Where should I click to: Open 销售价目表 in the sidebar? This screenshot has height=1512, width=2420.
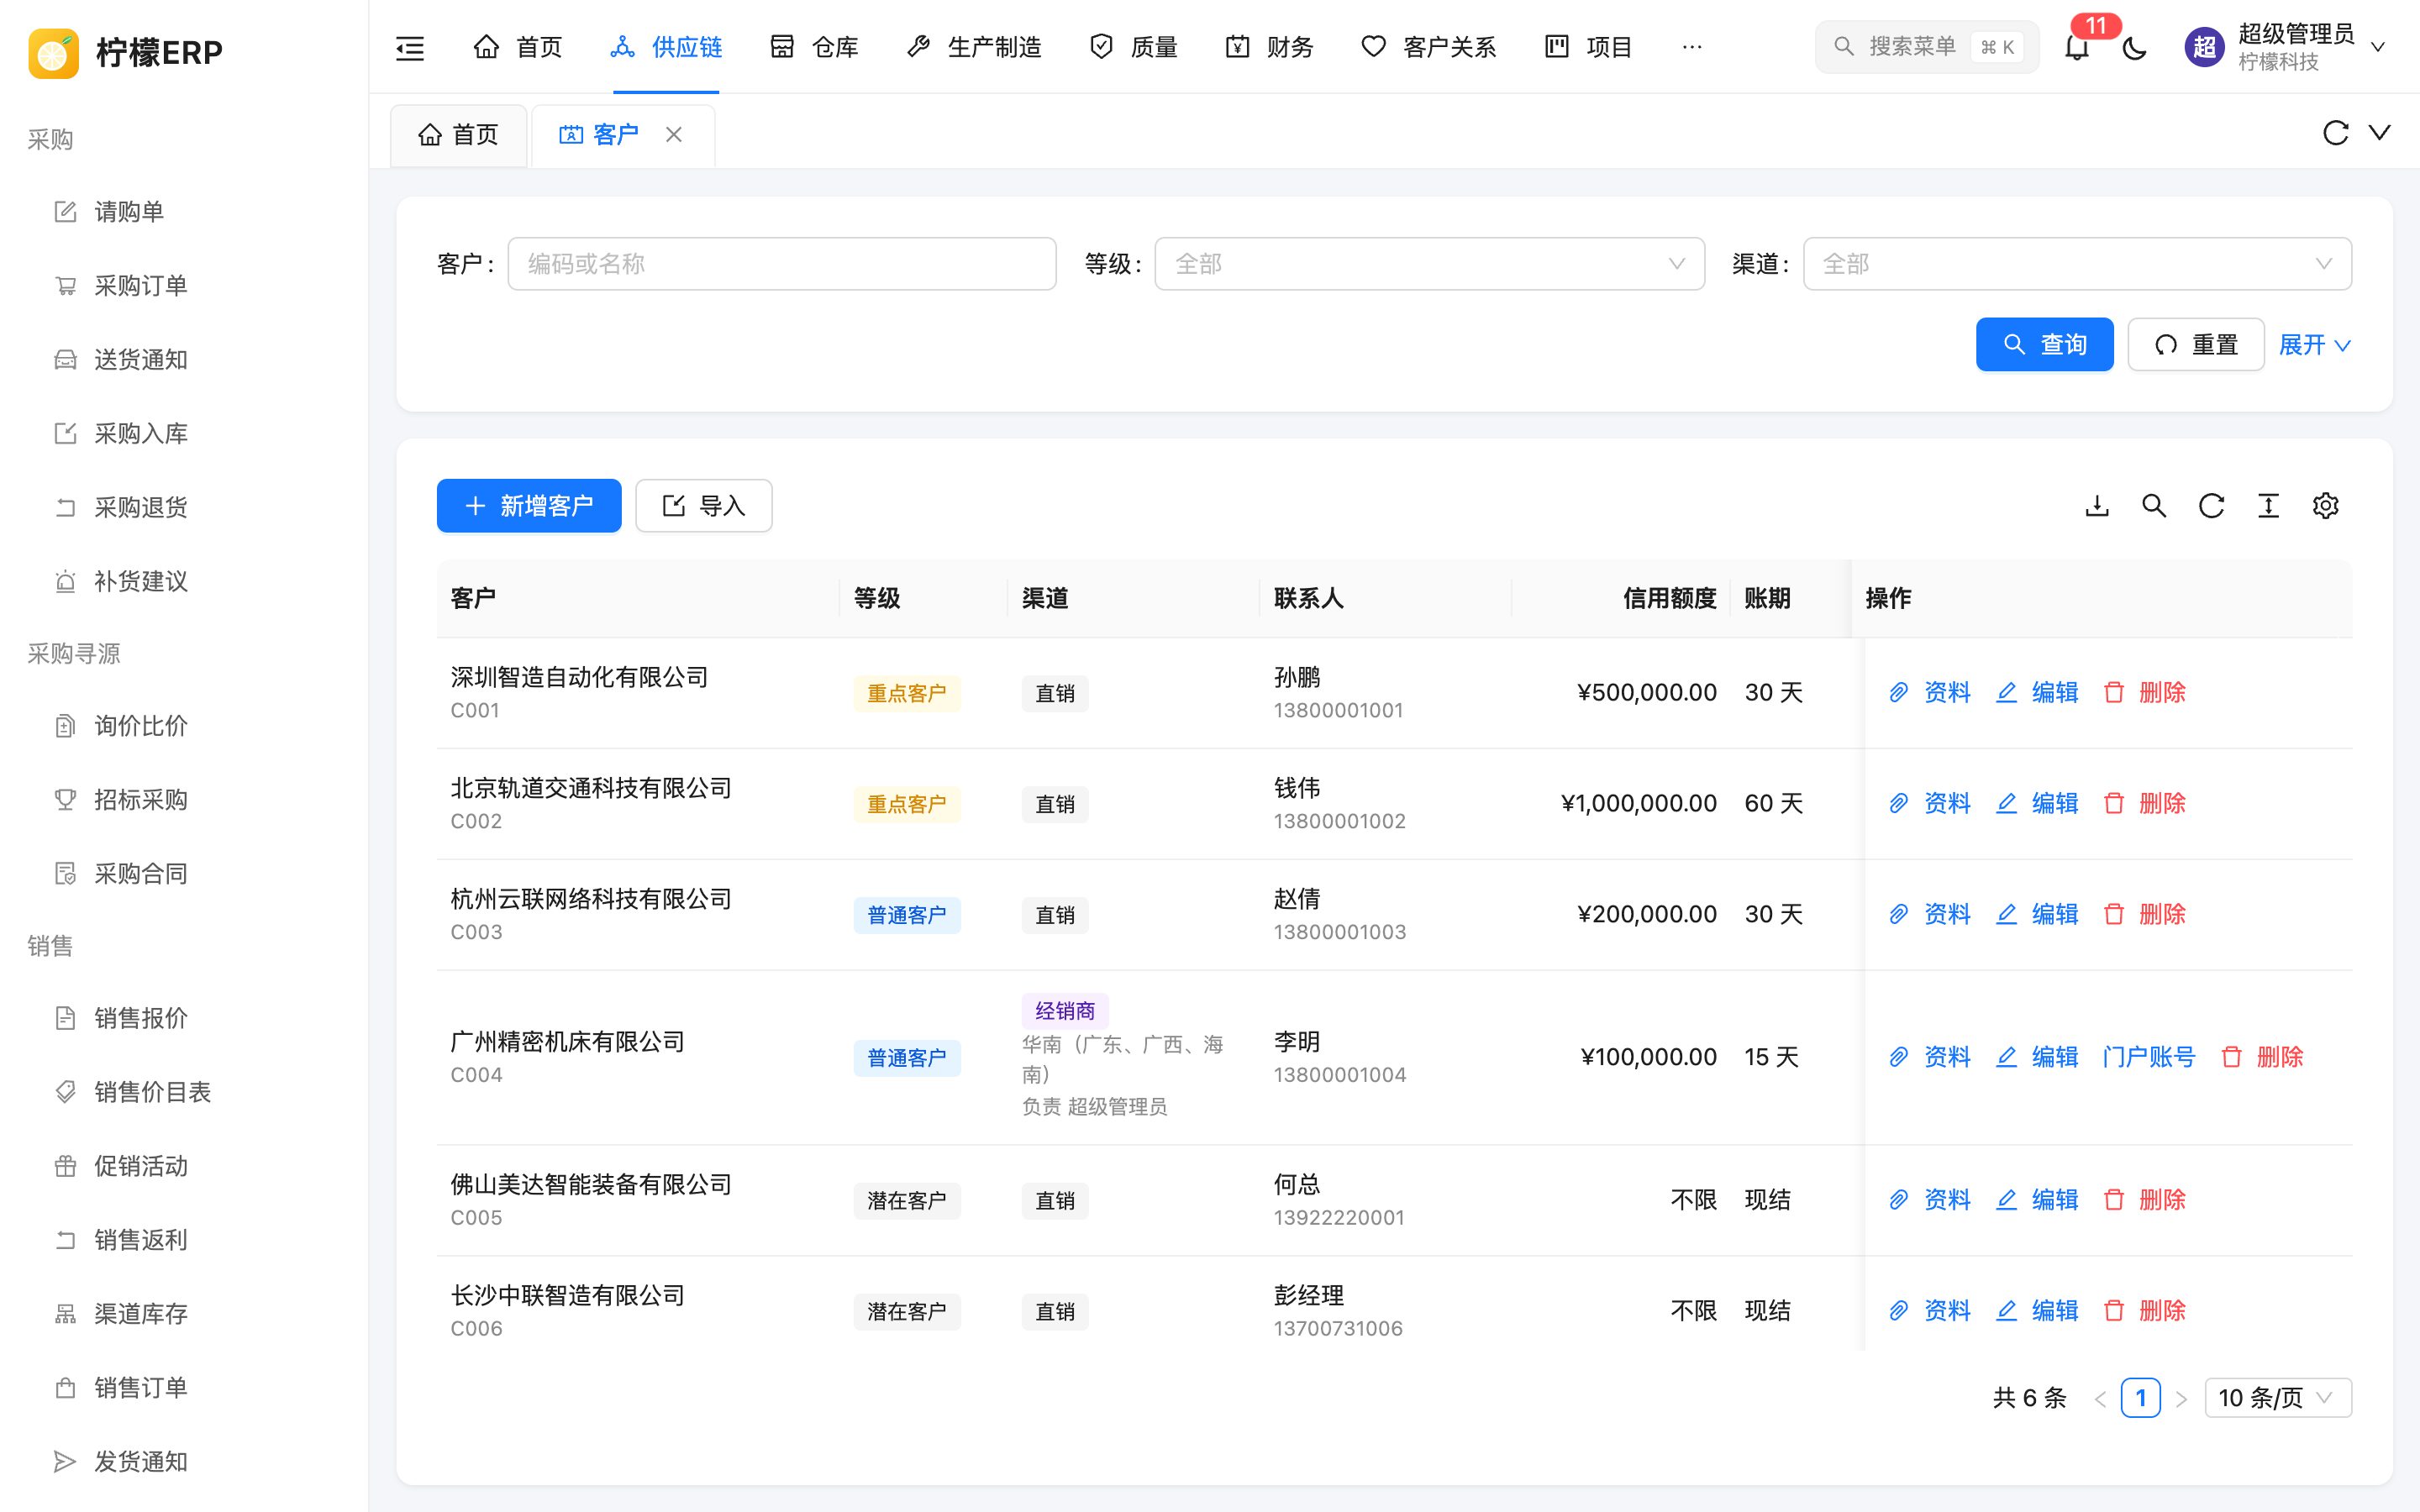click(x=184, y=1092)
